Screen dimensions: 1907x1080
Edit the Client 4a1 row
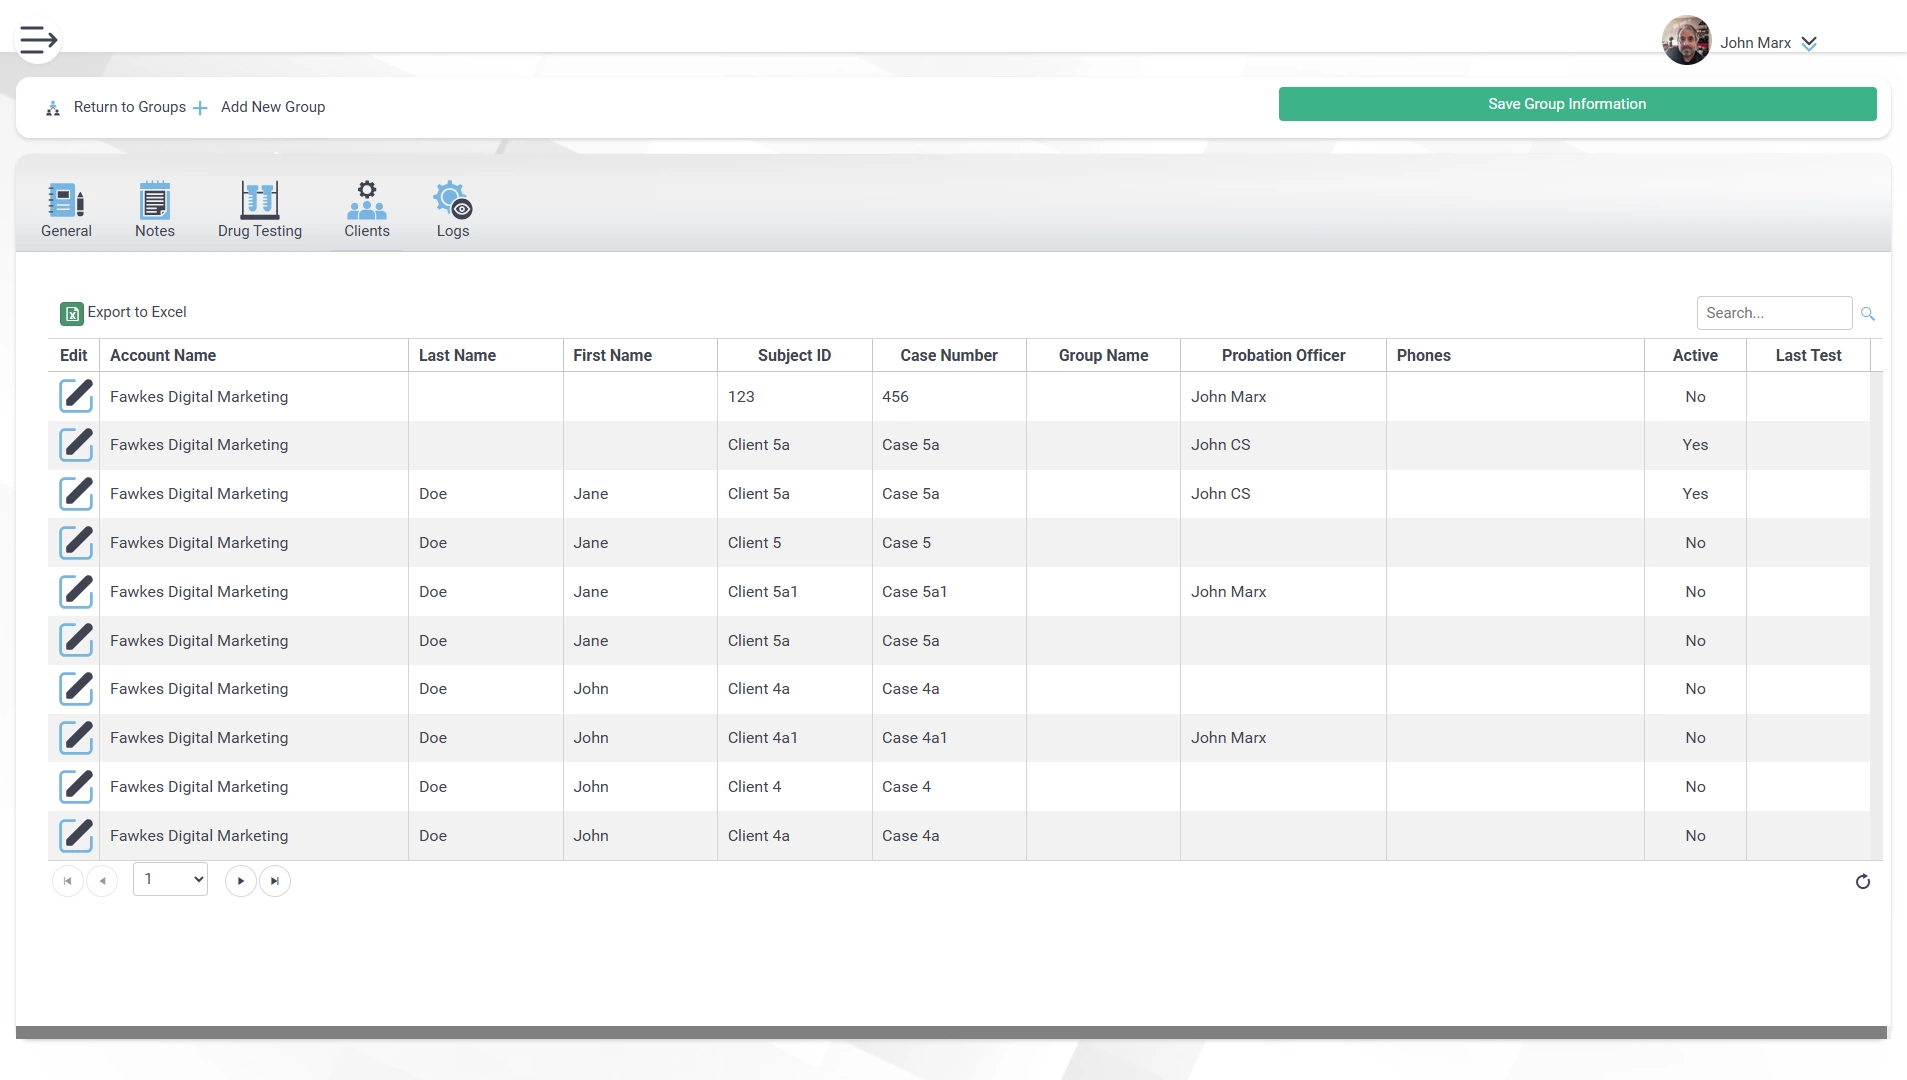pyautogui.click(x=76, y=738)
